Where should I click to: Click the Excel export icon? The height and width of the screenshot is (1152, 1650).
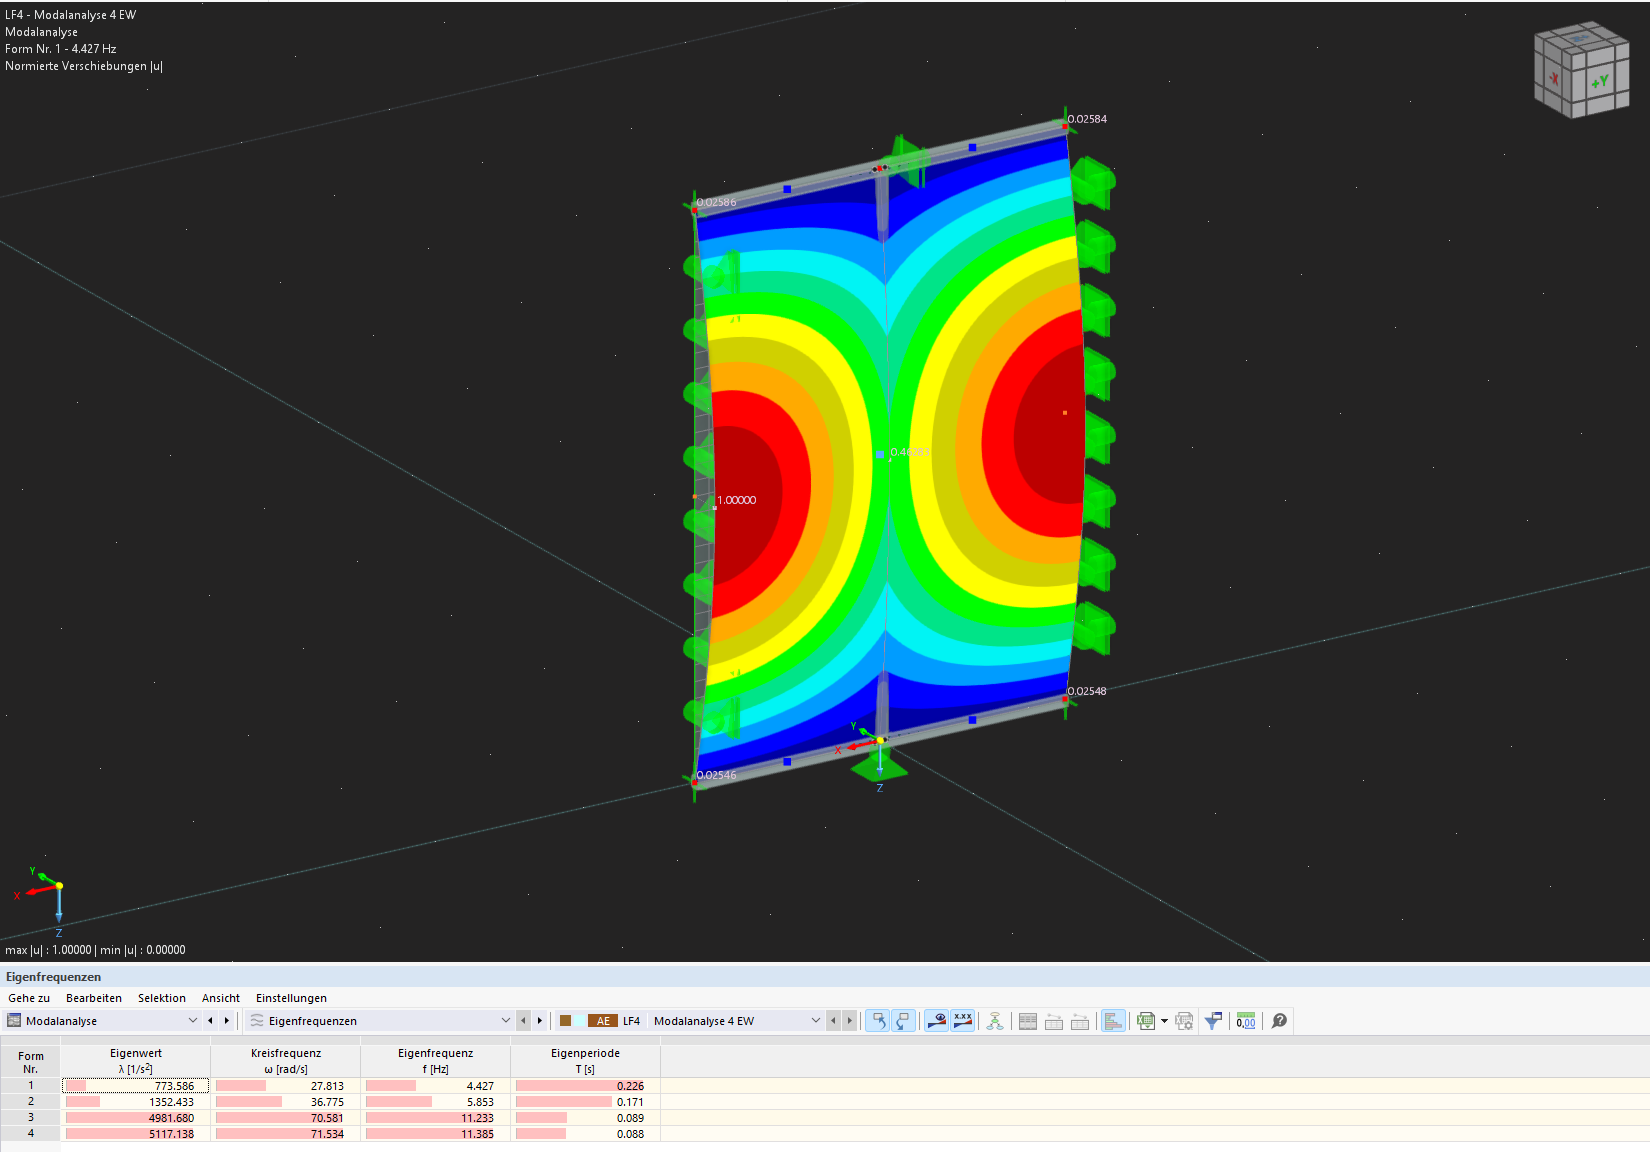[1145, 1021]
